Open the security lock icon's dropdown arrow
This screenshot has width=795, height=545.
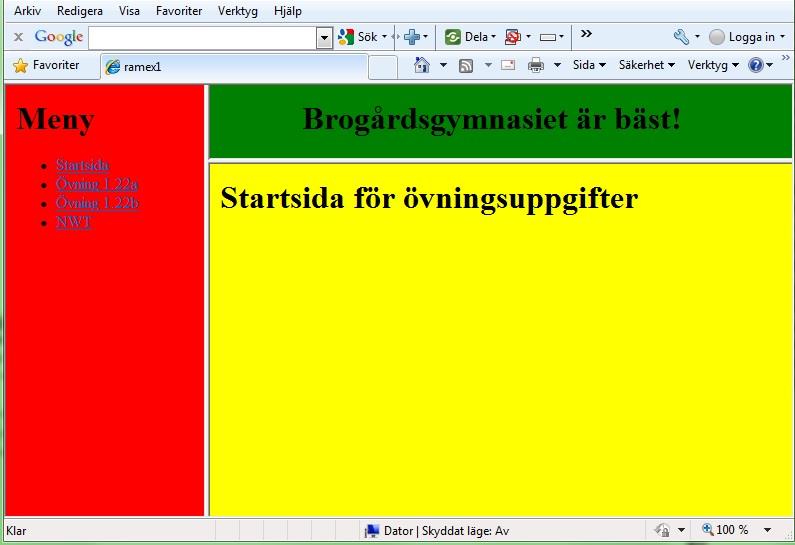tap(681, 530)
